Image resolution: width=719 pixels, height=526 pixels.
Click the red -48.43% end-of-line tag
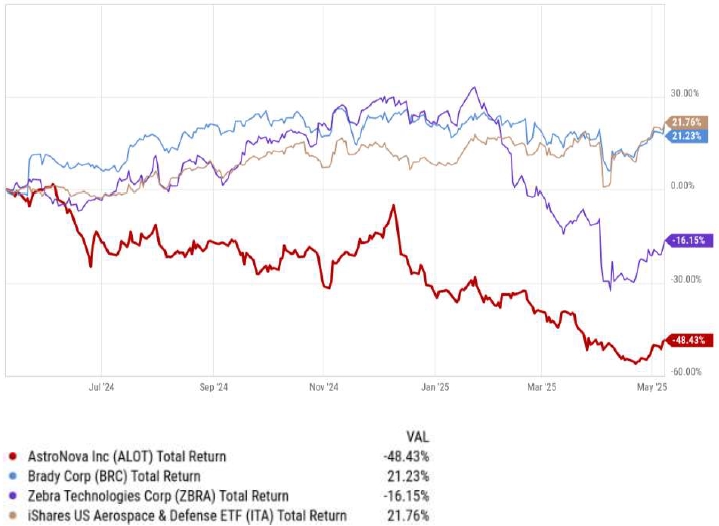pyautogui.click(x=690, y=340)
